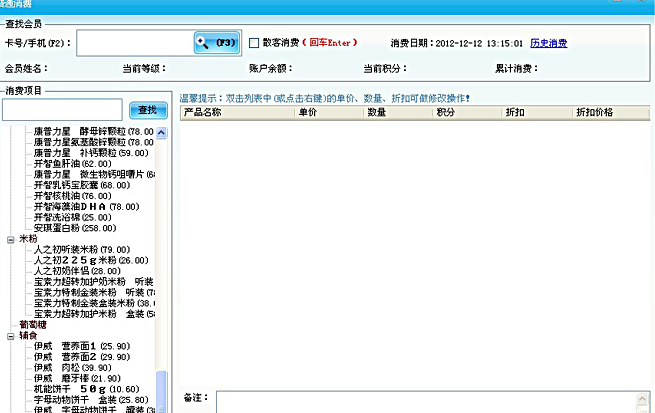Collapse the 辅食 tree category
Viewport: 655px width, 413px height.
pyautogui.click(x=11, y=336)
